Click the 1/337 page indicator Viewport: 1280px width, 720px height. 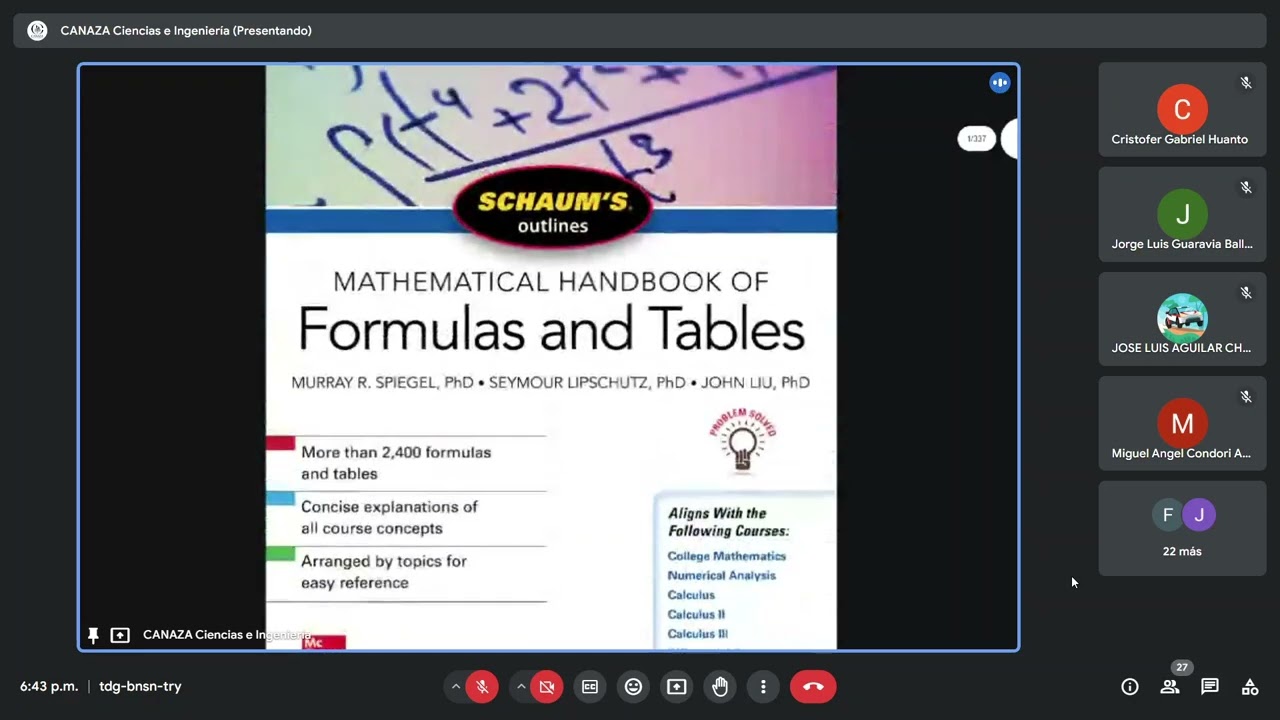tap(976, 139)
